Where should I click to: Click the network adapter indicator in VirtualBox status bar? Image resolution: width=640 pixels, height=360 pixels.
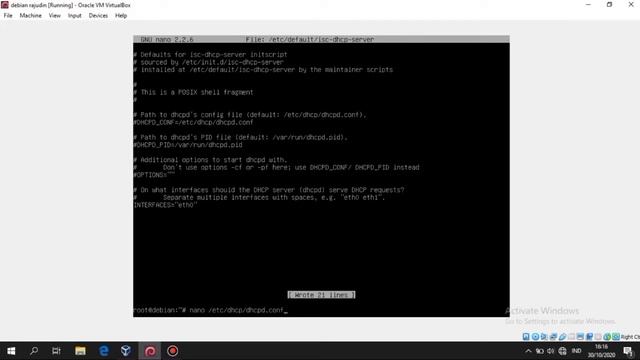tap(553, 336)
